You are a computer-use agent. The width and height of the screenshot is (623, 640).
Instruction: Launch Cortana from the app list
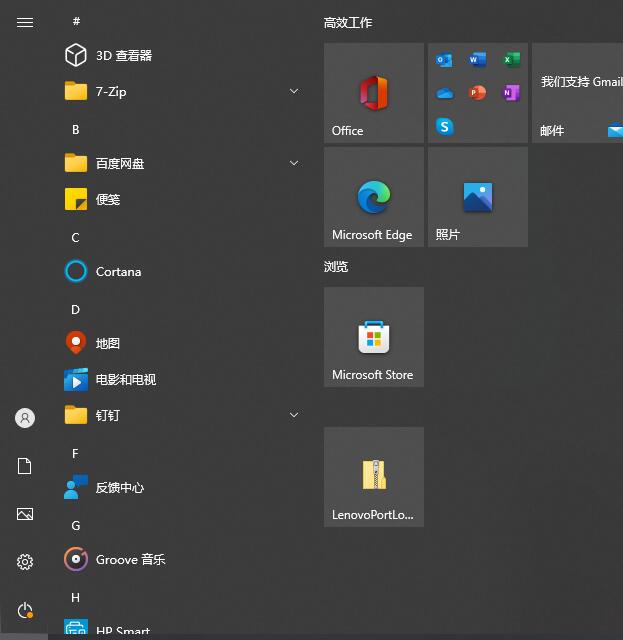(118, 272)
